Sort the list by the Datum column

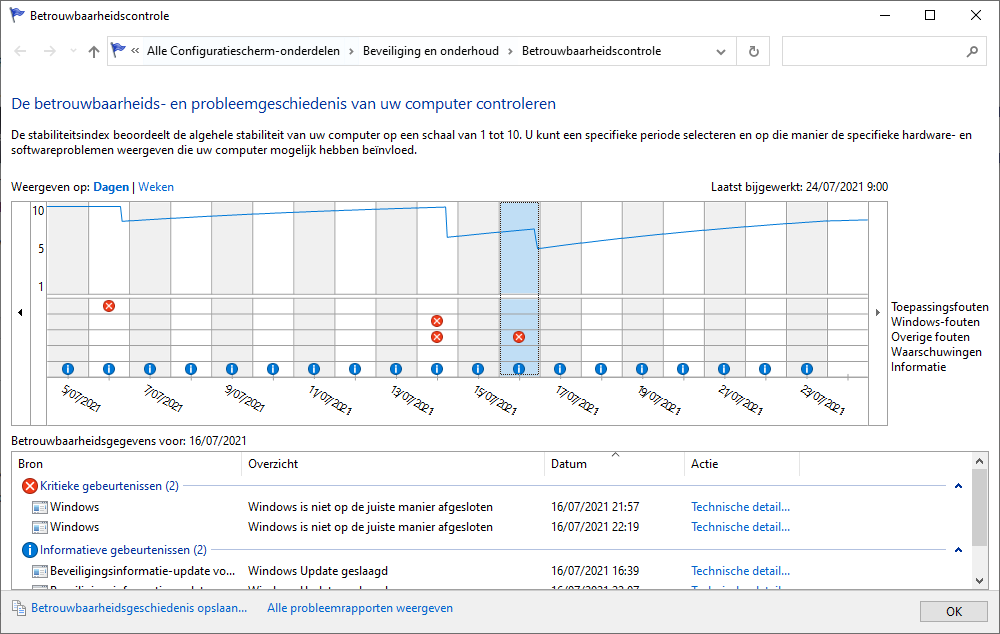[x=569, y=464]
